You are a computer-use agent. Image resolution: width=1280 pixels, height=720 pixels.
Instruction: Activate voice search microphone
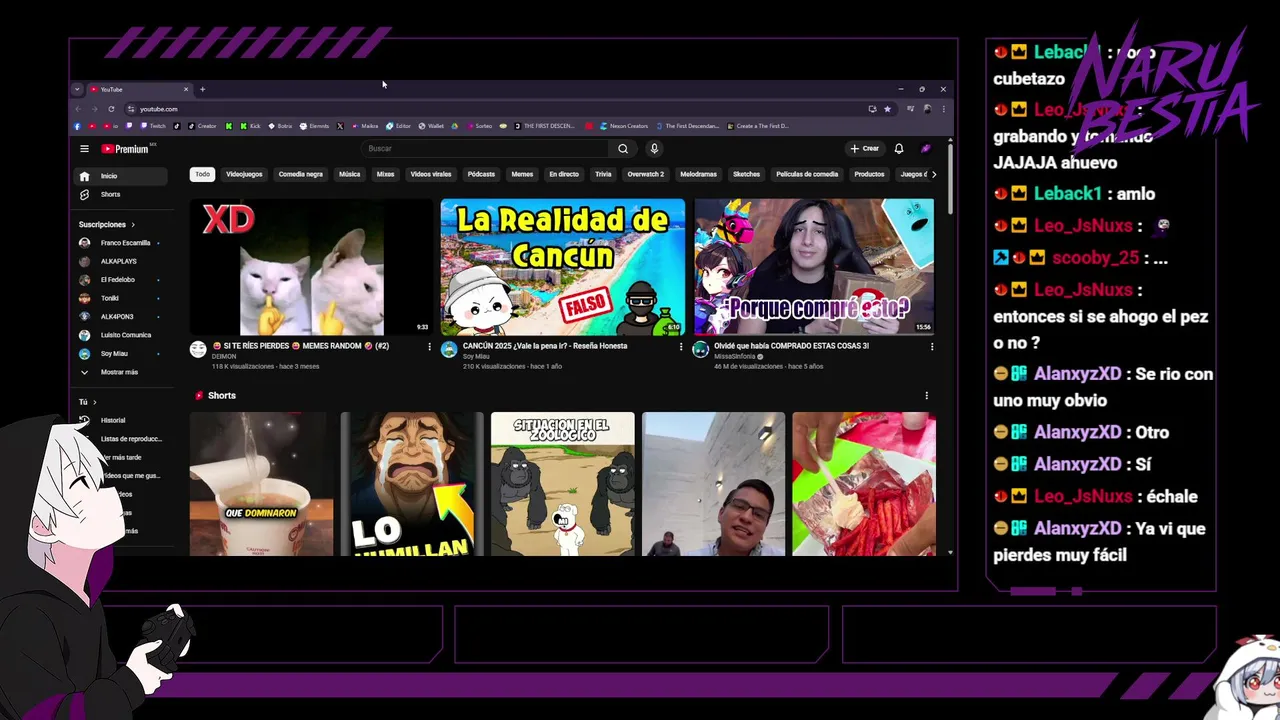[654, 149]
